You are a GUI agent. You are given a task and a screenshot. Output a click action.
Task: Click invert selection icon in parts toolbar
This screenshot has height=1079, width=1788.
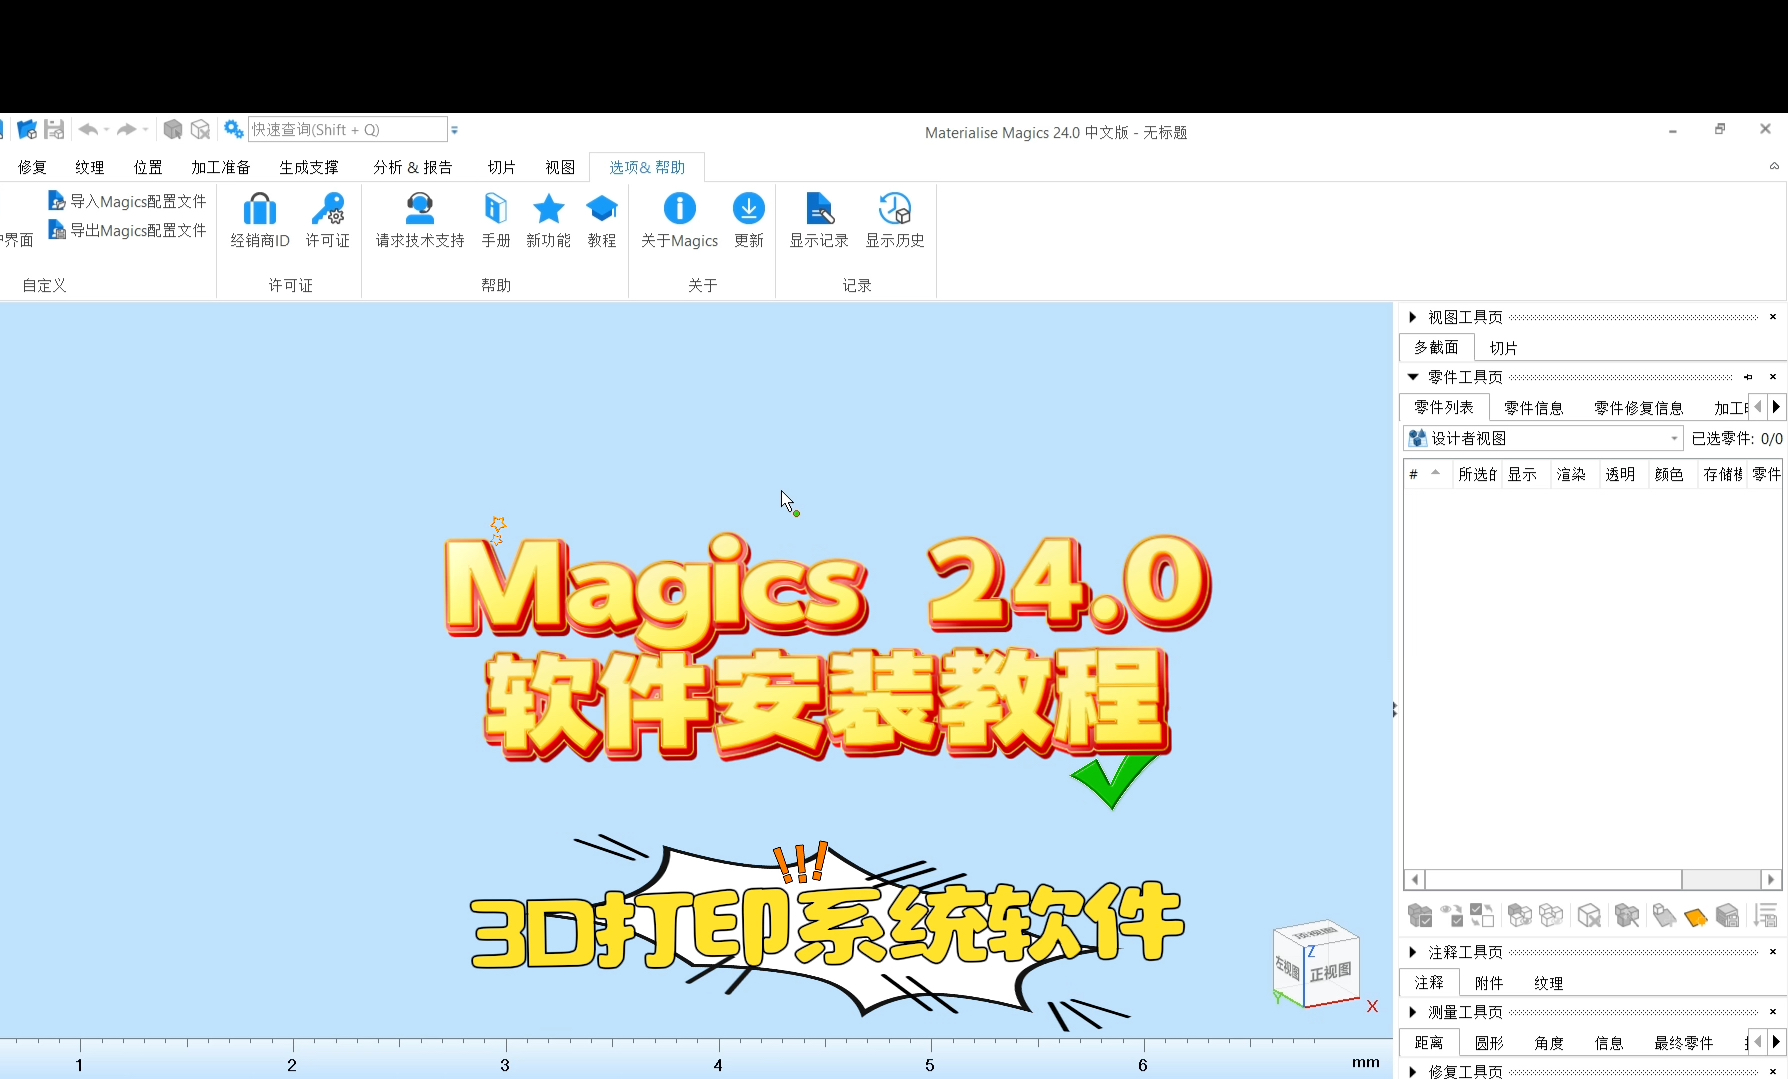click(1482, 915)
